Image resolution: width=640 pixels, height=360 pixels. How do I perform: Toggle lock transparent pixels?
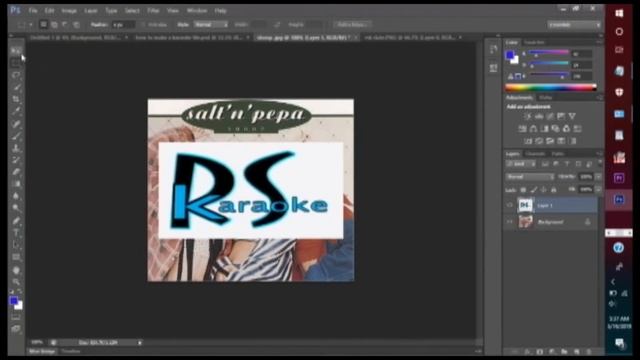click(523, 190)
